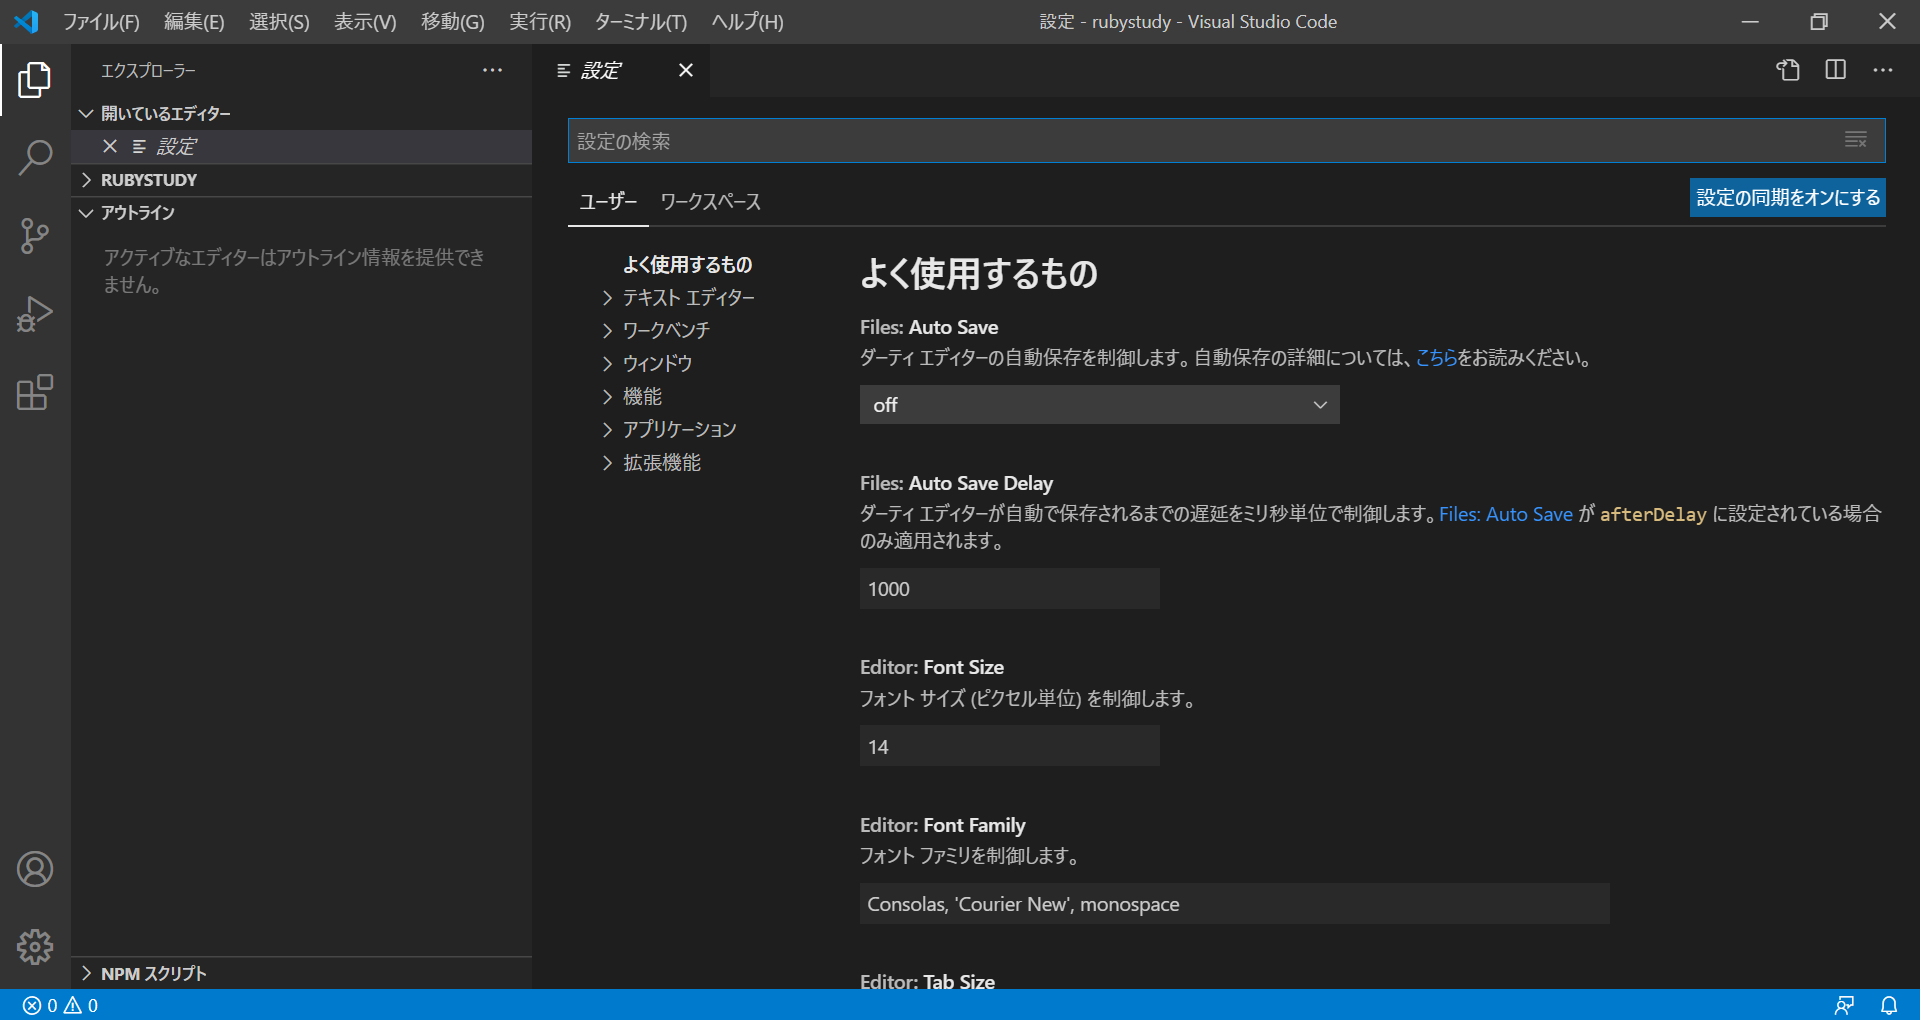Switch to the ユーザー settings tab

coord(608,201)
